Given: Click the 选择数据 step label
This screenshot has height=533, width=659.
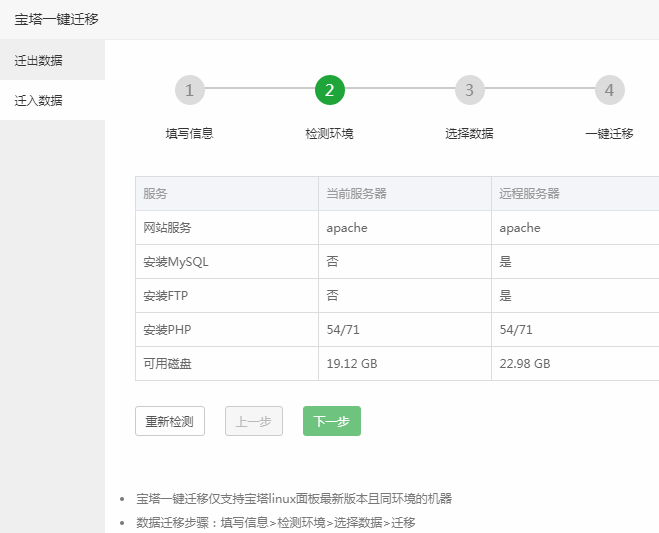Looking at the screenshot, I should pyautogui.click(x=469, y=134).
